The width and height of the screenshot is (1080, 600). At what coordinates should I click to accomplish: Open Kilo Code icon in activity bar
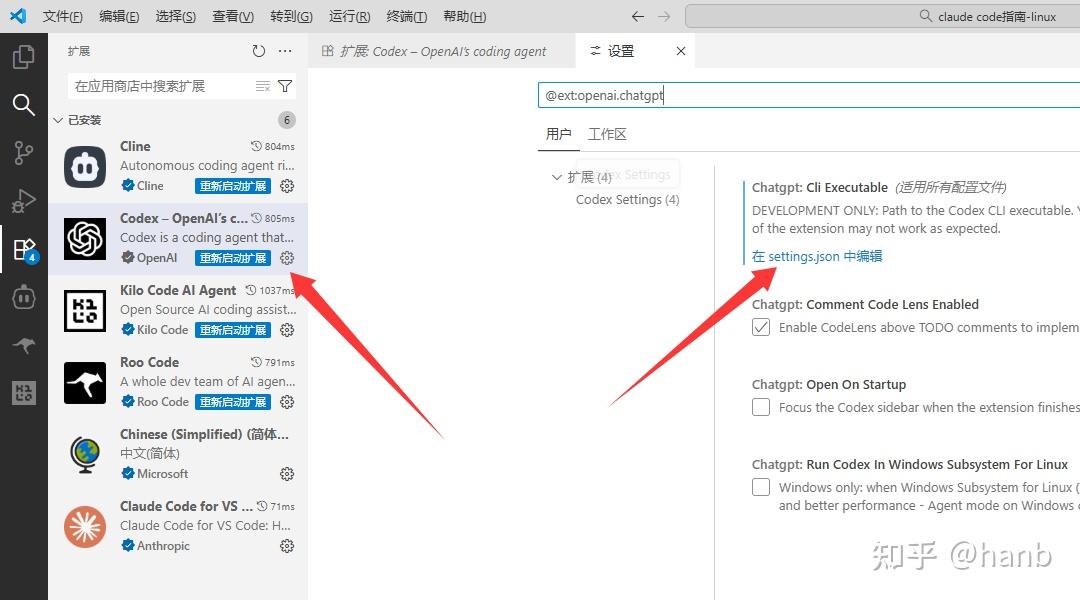23,393
